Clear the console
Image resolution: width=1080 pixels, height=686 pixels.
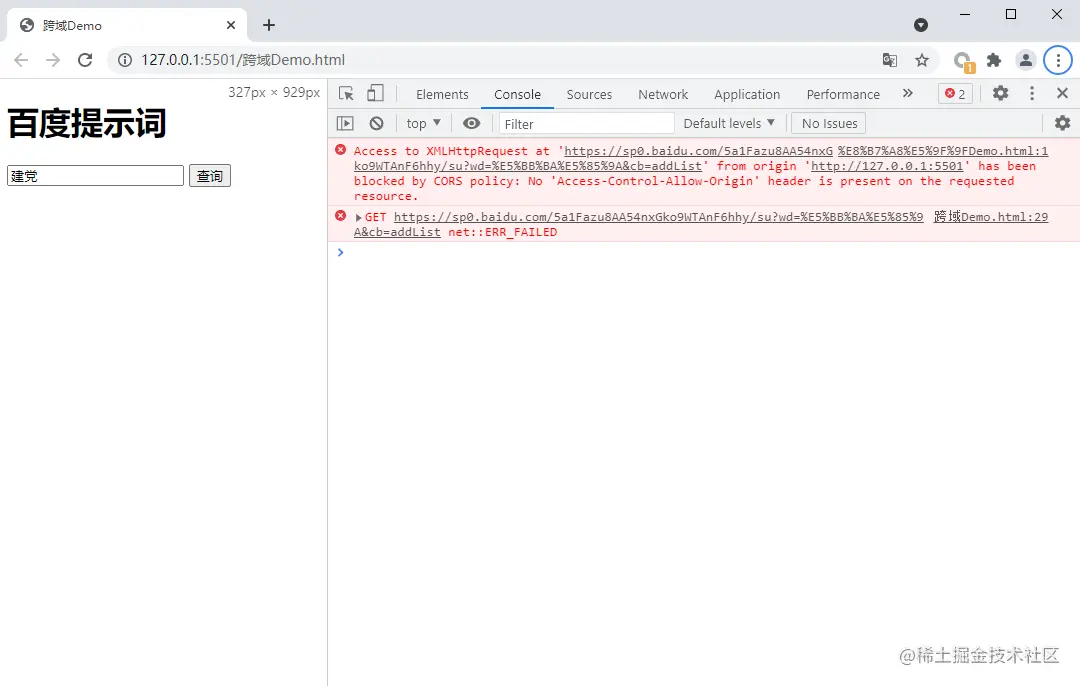[376, 123]
